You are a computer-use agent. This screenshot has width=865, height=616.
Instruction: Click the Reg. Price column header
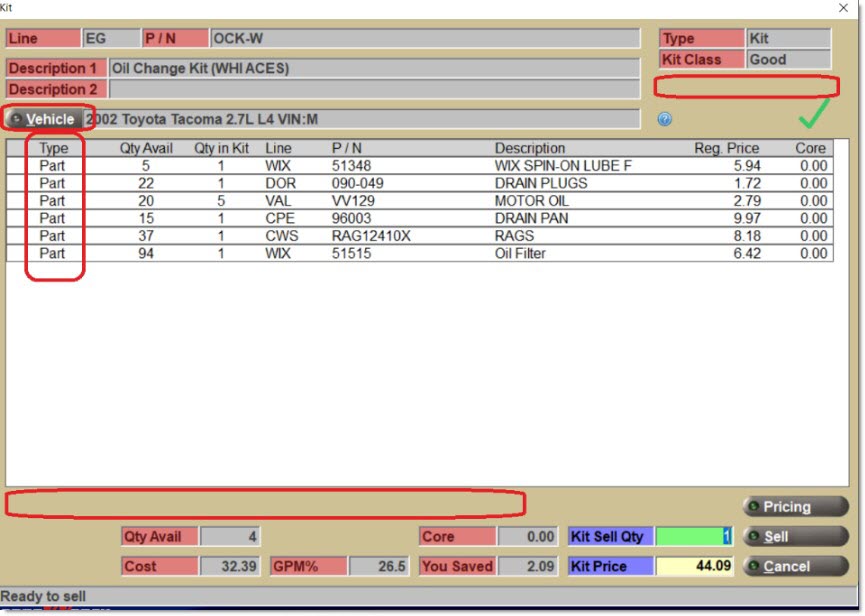click(x=727, y=149)
